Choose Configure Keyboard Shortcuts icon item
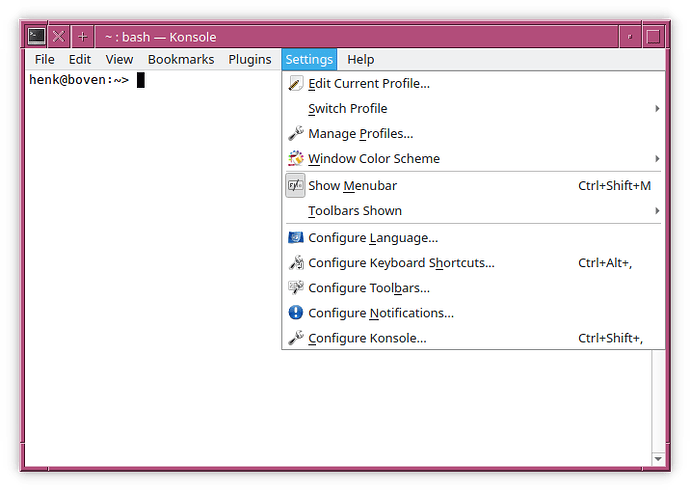The image size is (690, 490). click(x=295, y=263)
